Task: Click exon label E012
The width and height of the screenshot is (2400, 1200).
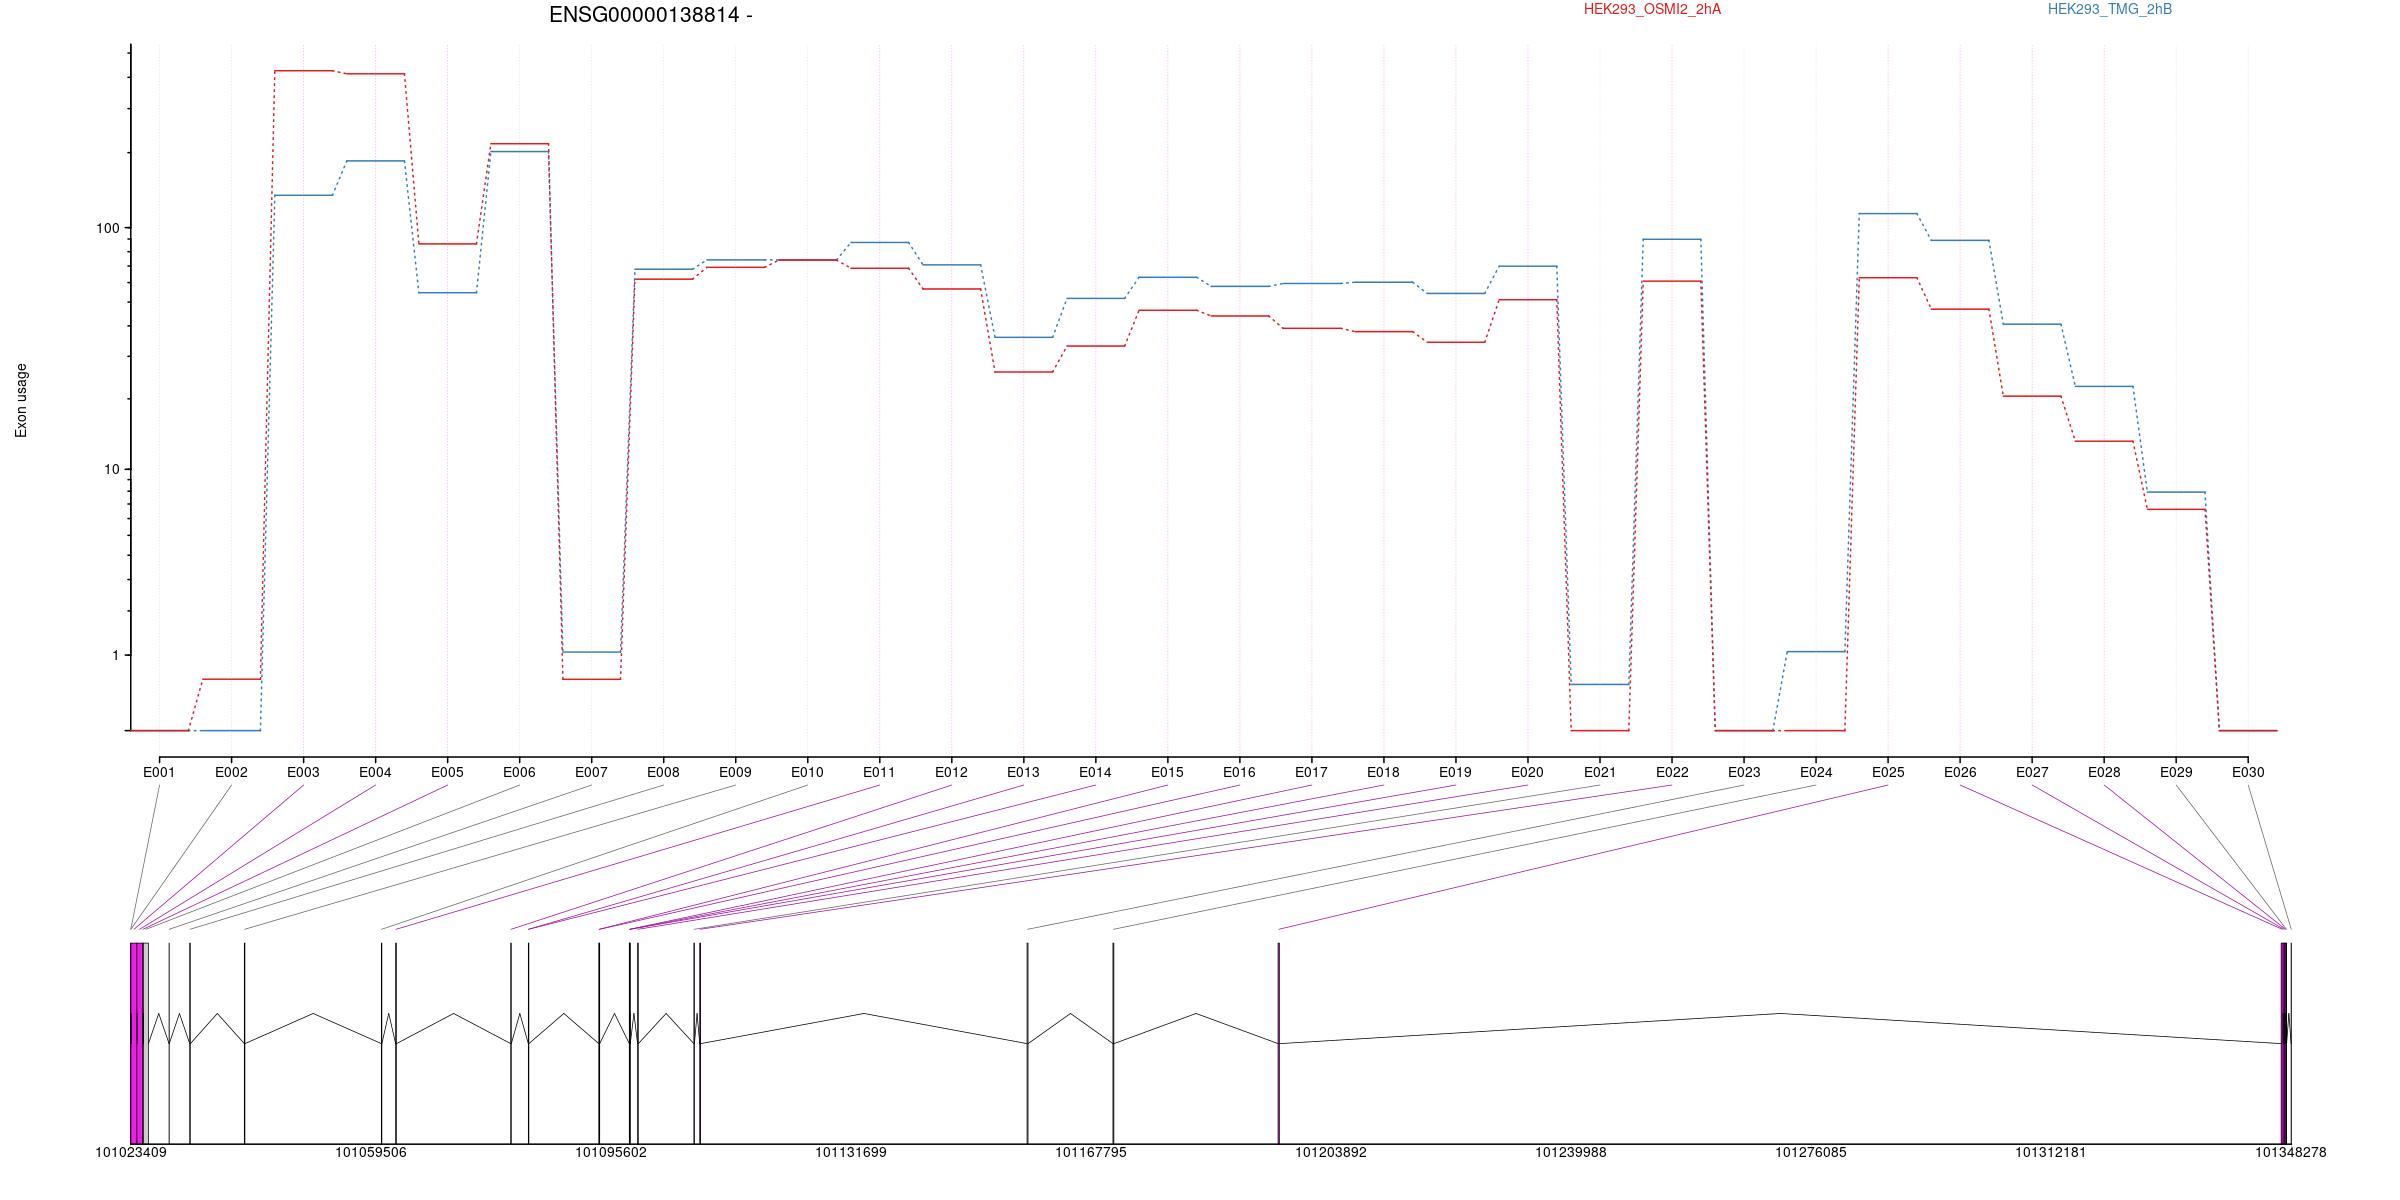Action: (951, 772)
